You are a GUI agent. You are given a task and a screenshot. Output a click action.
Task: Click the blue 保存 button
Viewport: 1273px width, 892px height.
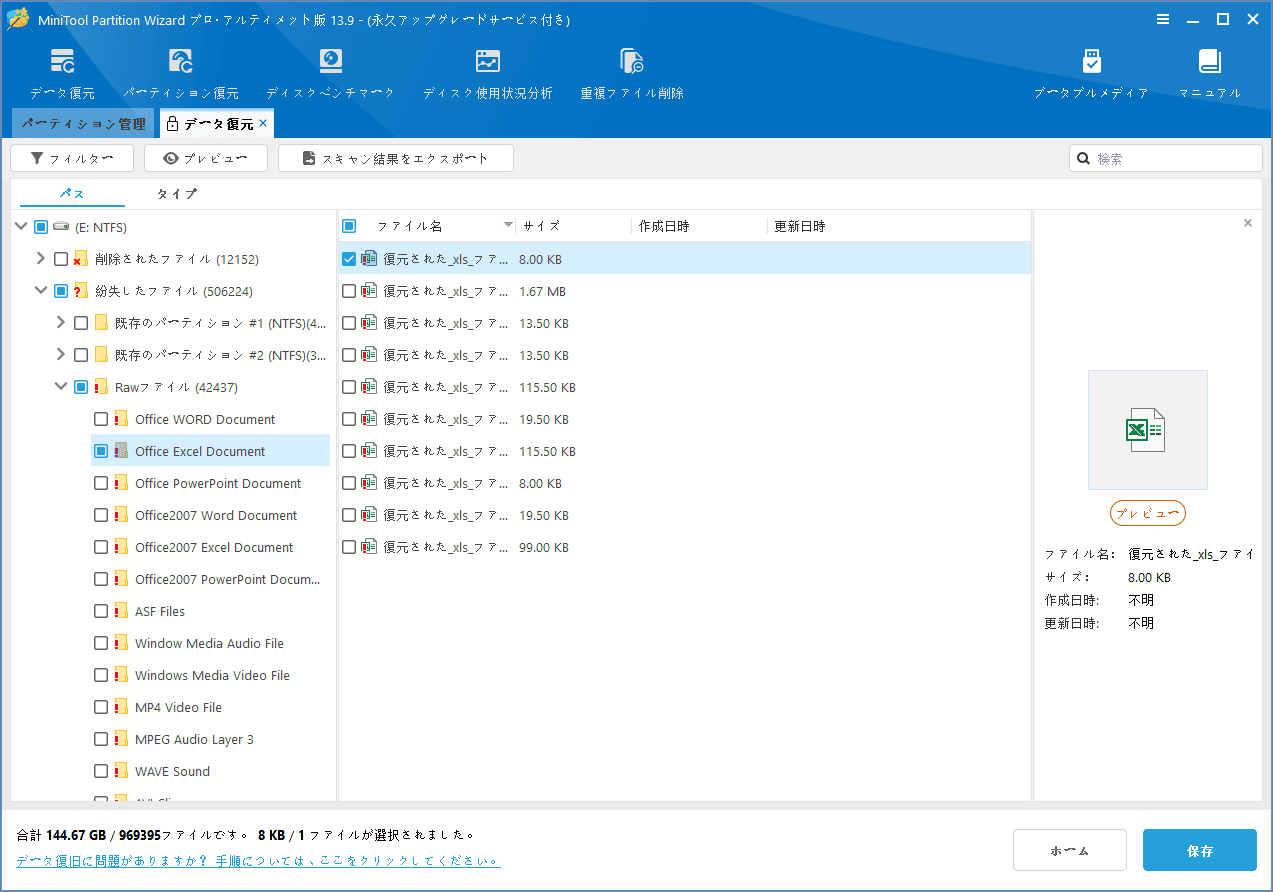(x=1200, y=851)
